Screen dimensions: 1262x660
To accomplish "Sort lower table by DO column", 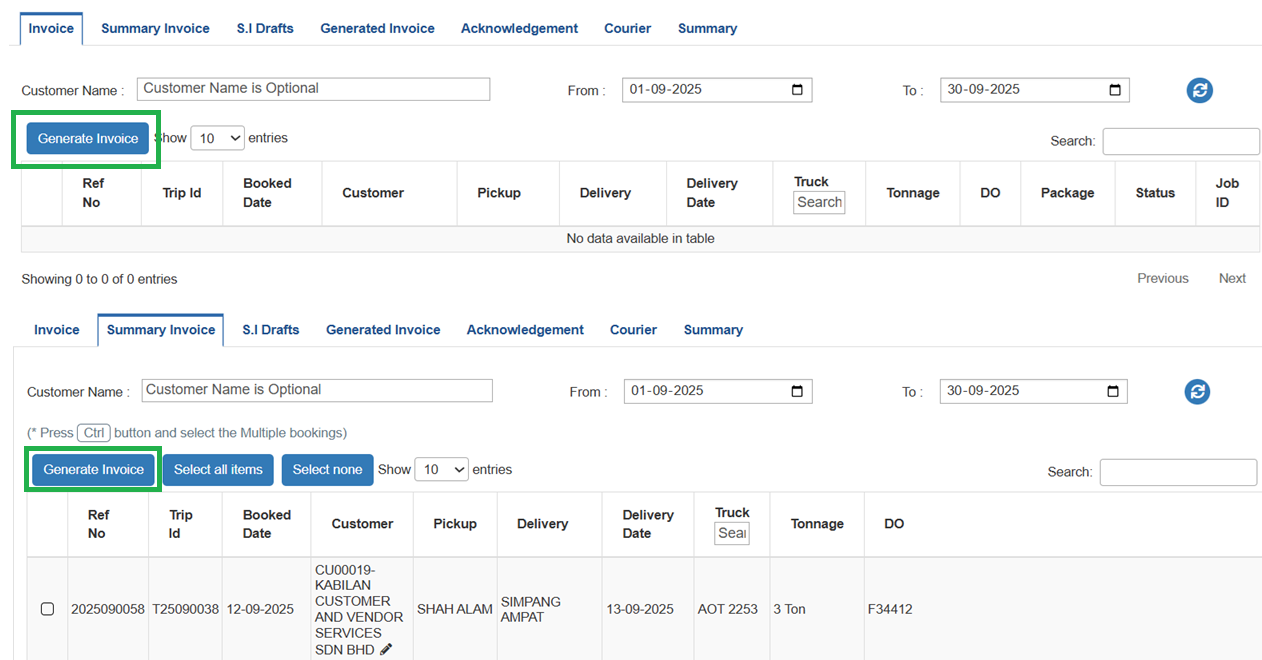I will (x=894, y=524).
